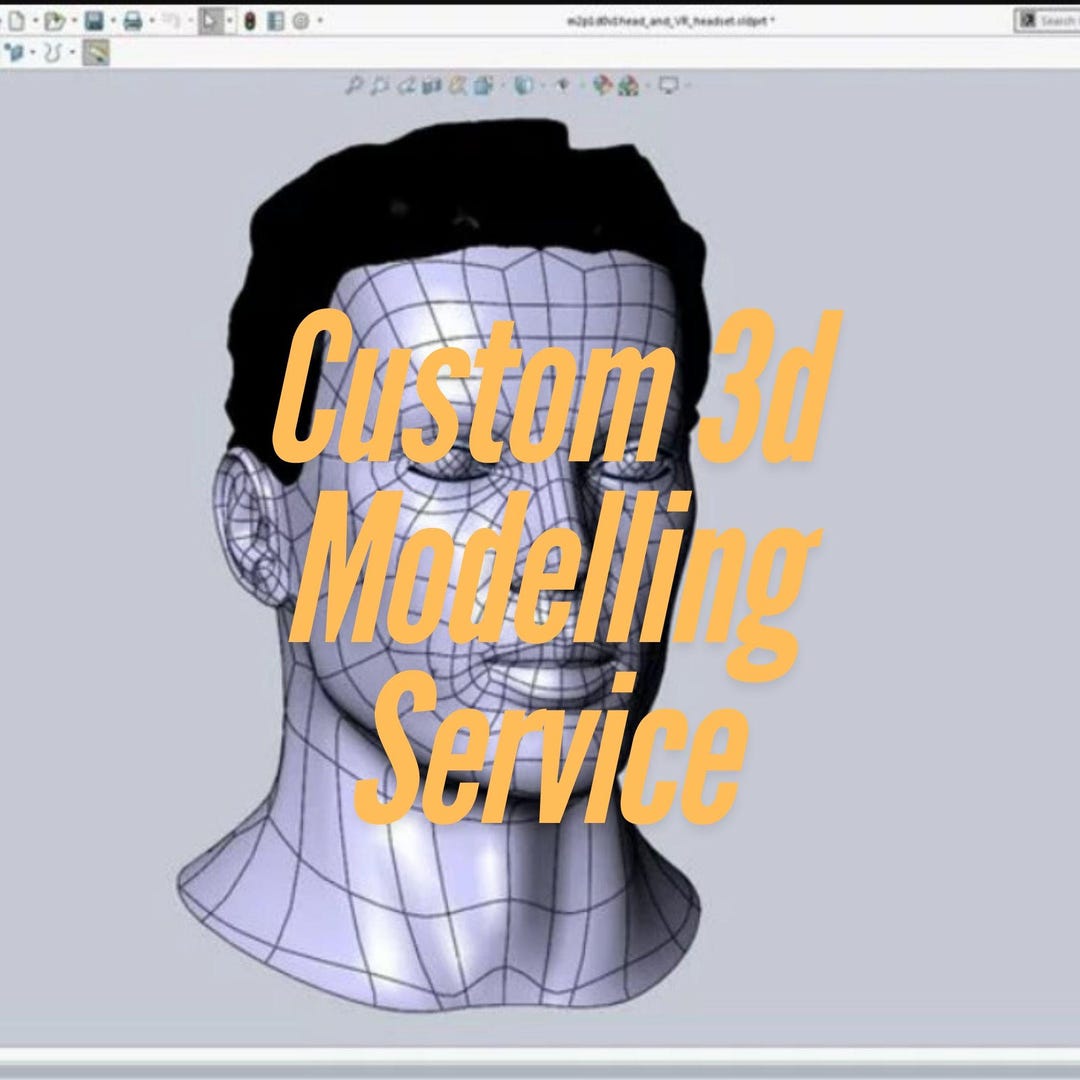This screenshot has height=1080, width=1080.
Task: Click the Undo icon in the toolbar
Action: click(170, 20)
